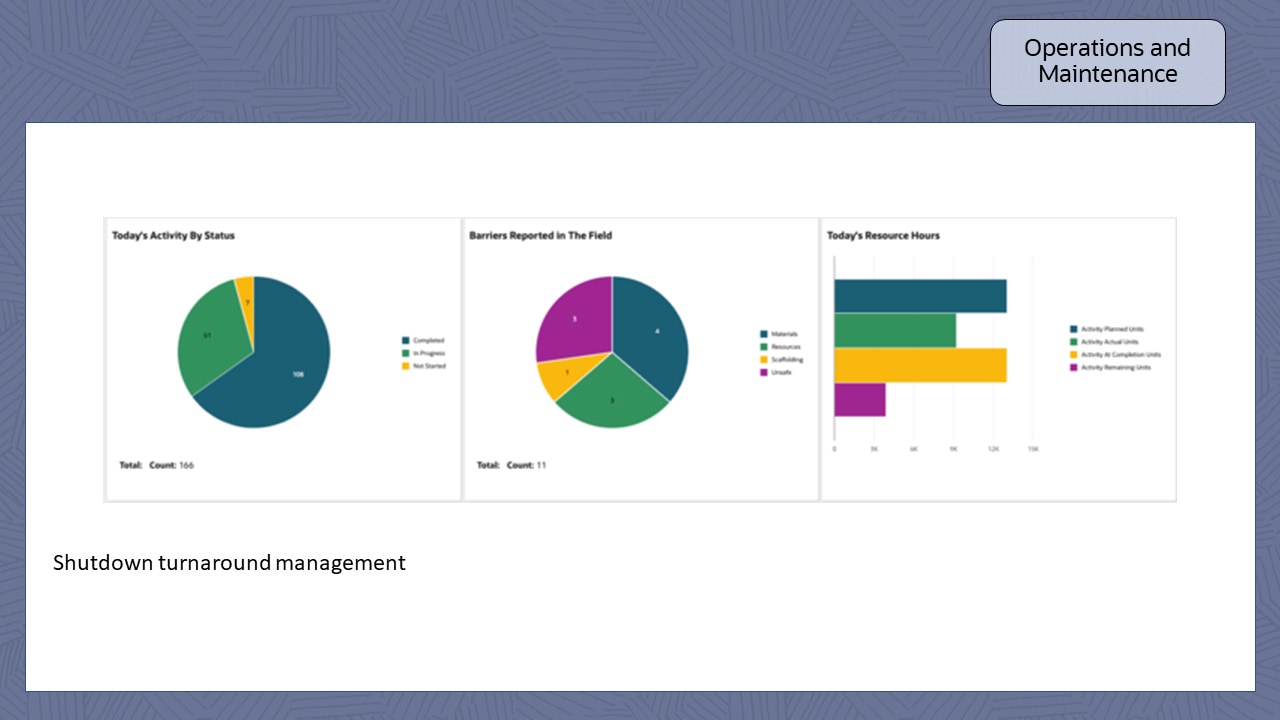Expand the Today's Resource Hours chart
Screen dimensions: 1280x720
[882, 235]
